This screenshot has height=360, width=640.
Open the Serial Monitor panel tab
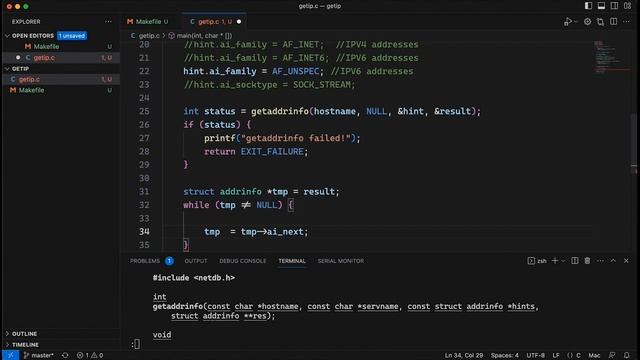click(341, 261)
